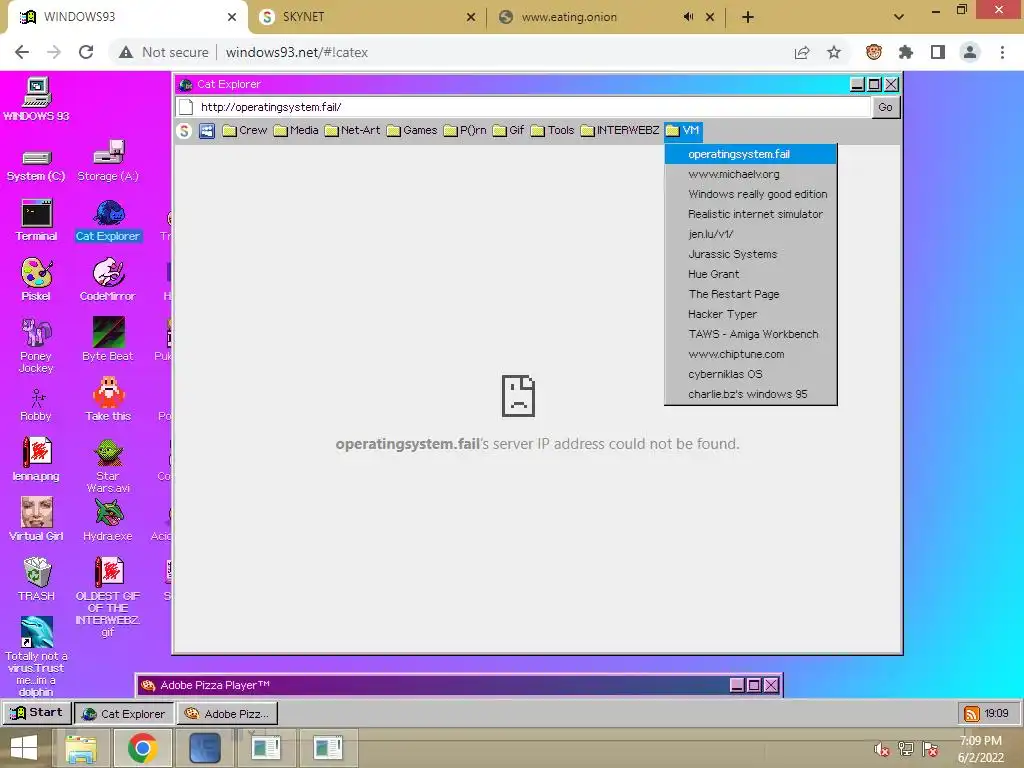
Task: Click the S bookmark icon in Cat Explorer
Action: (x=184, y=131)
